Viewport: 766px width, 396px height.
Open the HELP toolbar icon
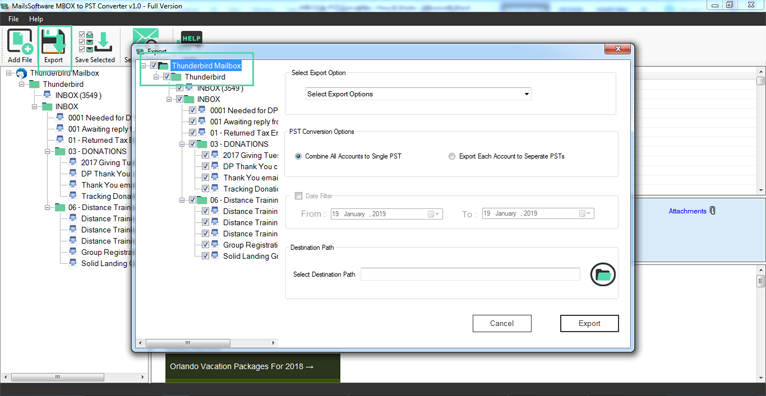191,37
